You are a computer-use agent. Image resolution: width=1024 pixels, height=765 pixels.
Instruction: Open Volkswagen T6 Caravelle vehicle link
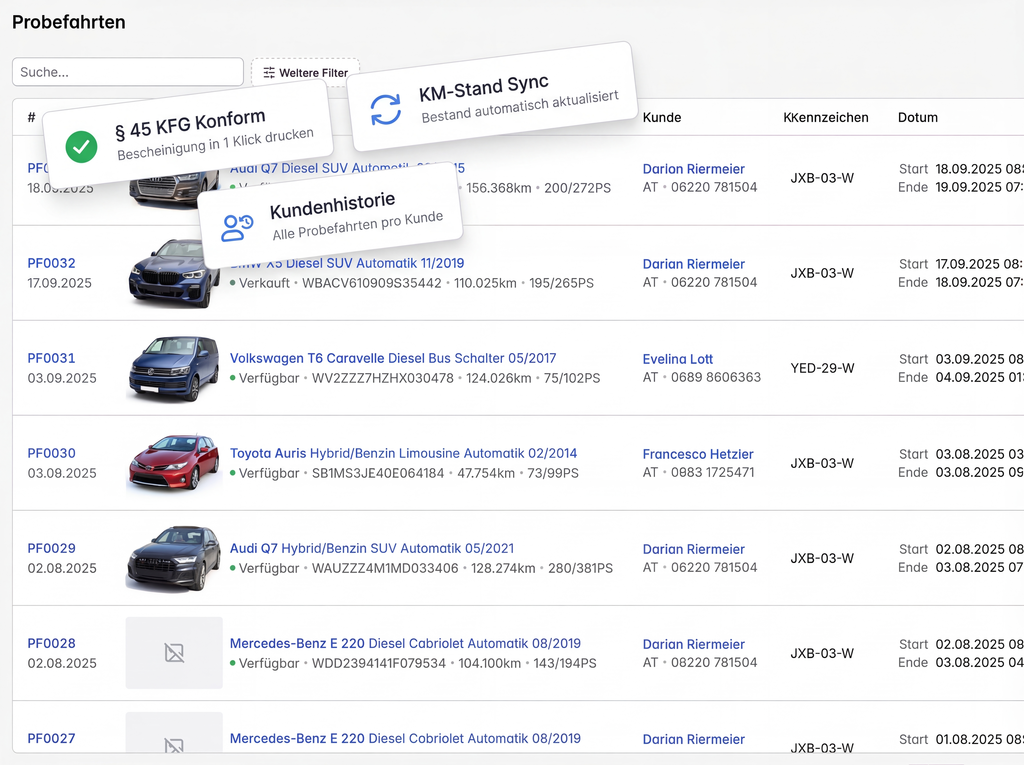pos(392,358)
